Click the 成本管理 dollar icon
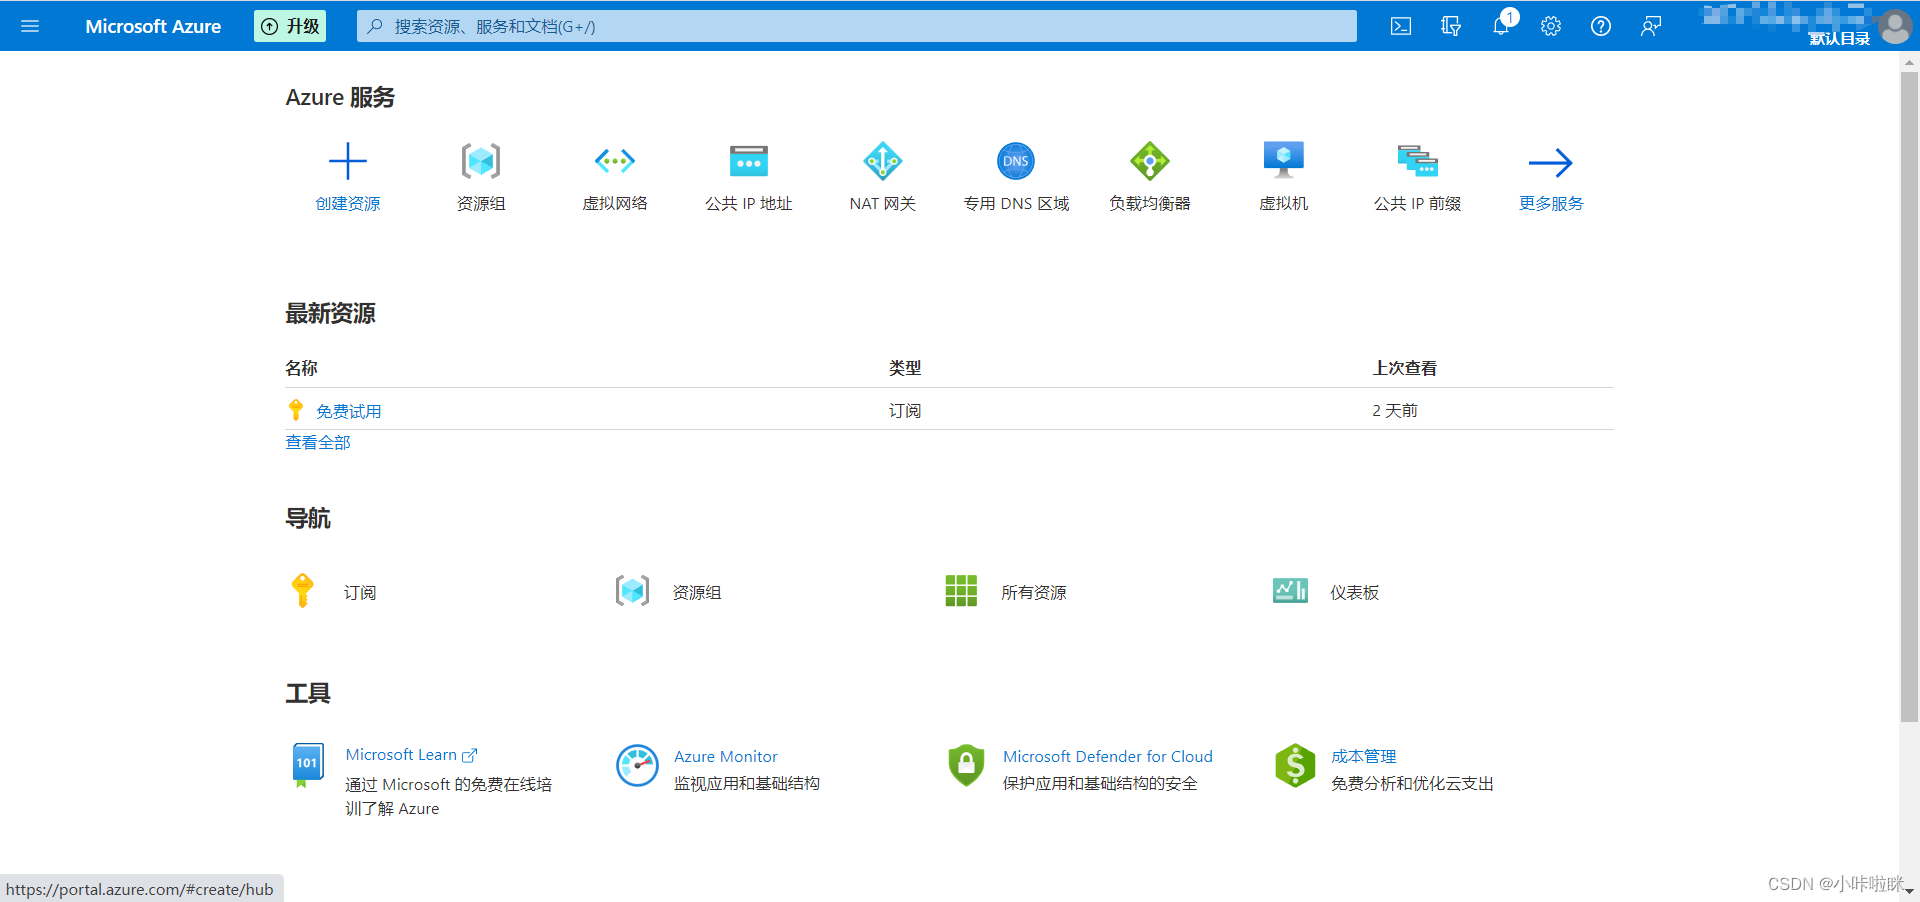 click(1295, 766)
